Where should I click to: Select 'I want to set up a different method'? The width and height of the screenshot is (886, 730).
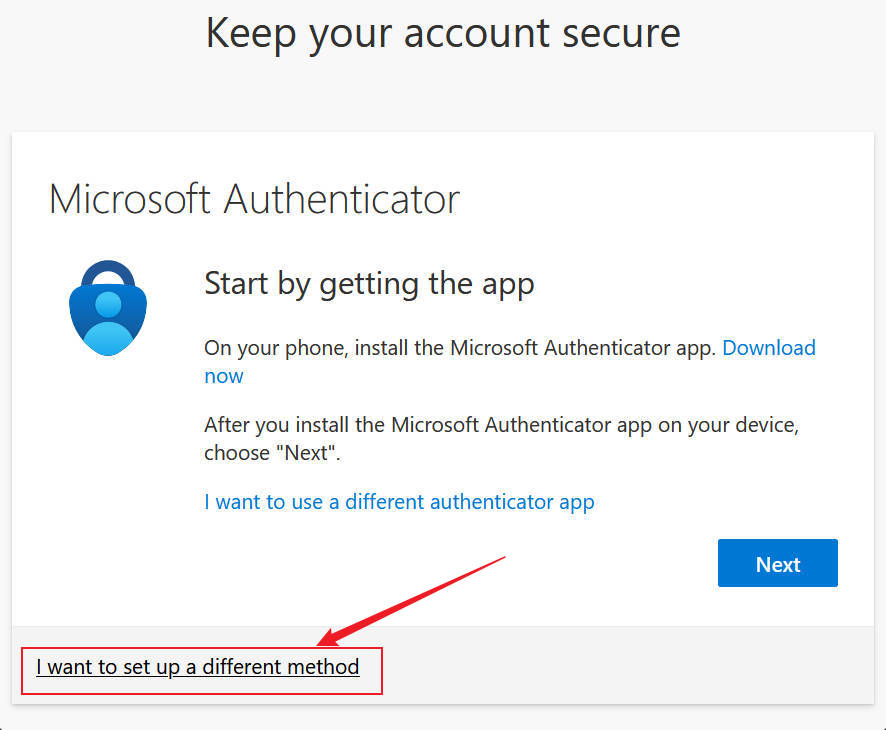point(198,667)
